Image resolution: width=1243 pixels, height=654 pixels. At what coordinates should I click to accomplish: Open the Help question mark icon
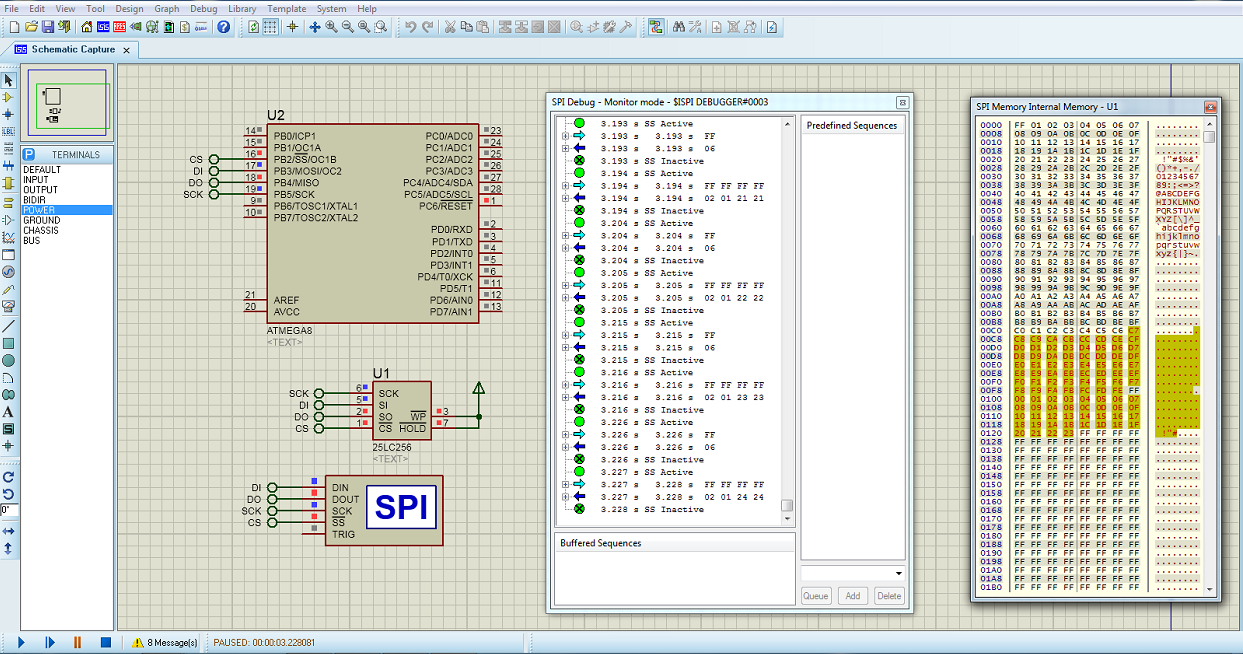[x=224, y=27]
